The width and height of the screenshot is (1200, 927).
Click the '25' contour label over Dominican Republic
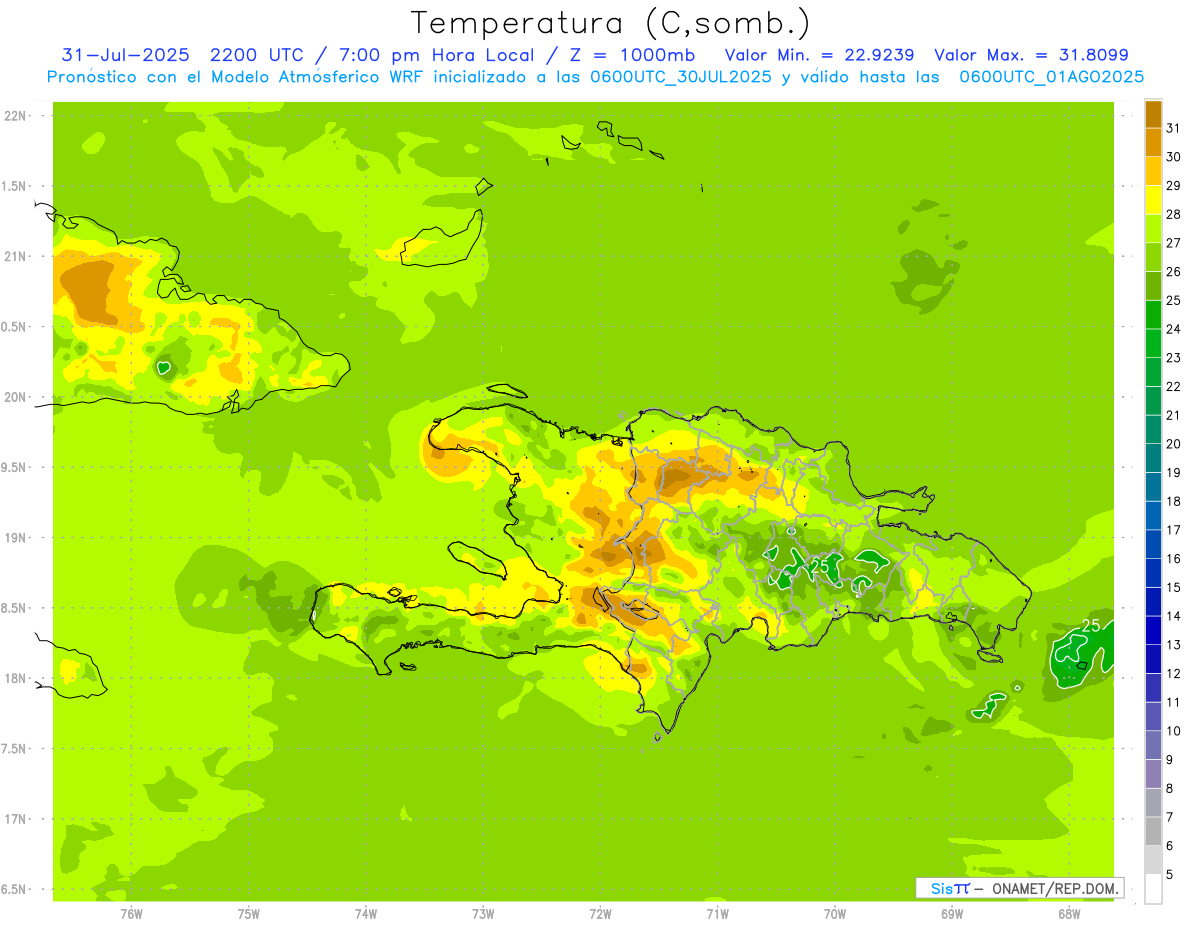click(822, 566)
